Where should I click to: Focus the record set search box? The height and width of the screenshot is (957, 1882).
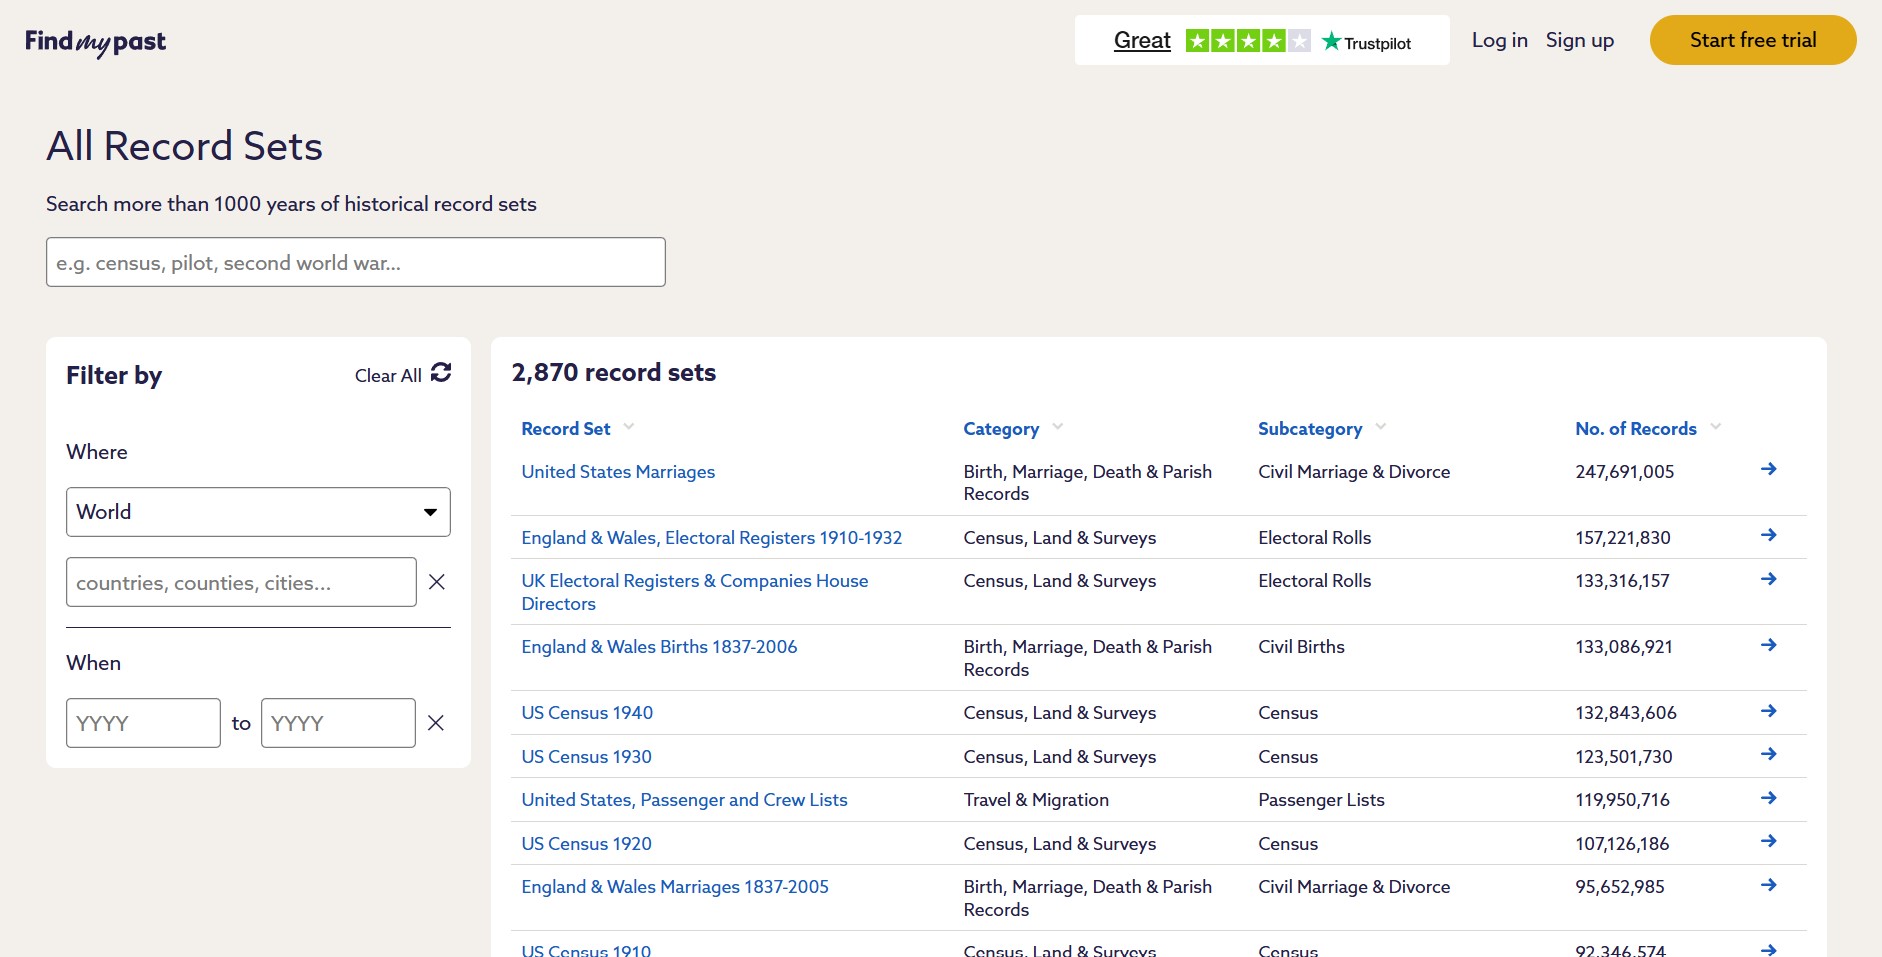tap(355, 262)
